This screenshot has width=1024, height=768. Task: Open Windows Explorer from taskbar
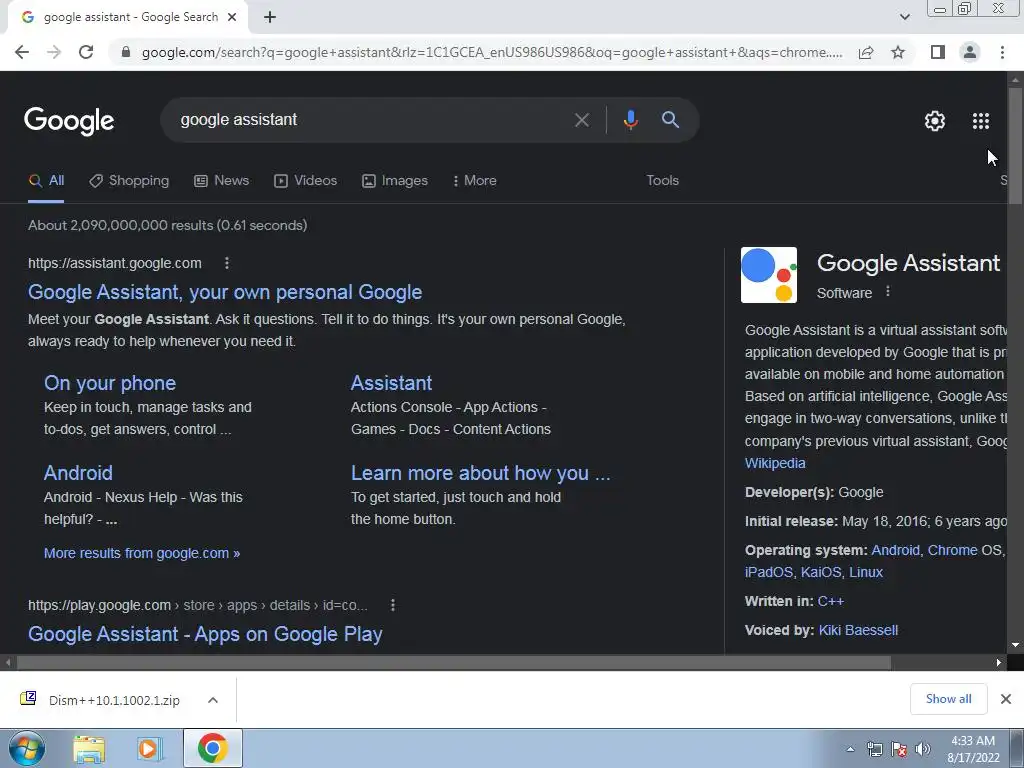click(89, 749)
